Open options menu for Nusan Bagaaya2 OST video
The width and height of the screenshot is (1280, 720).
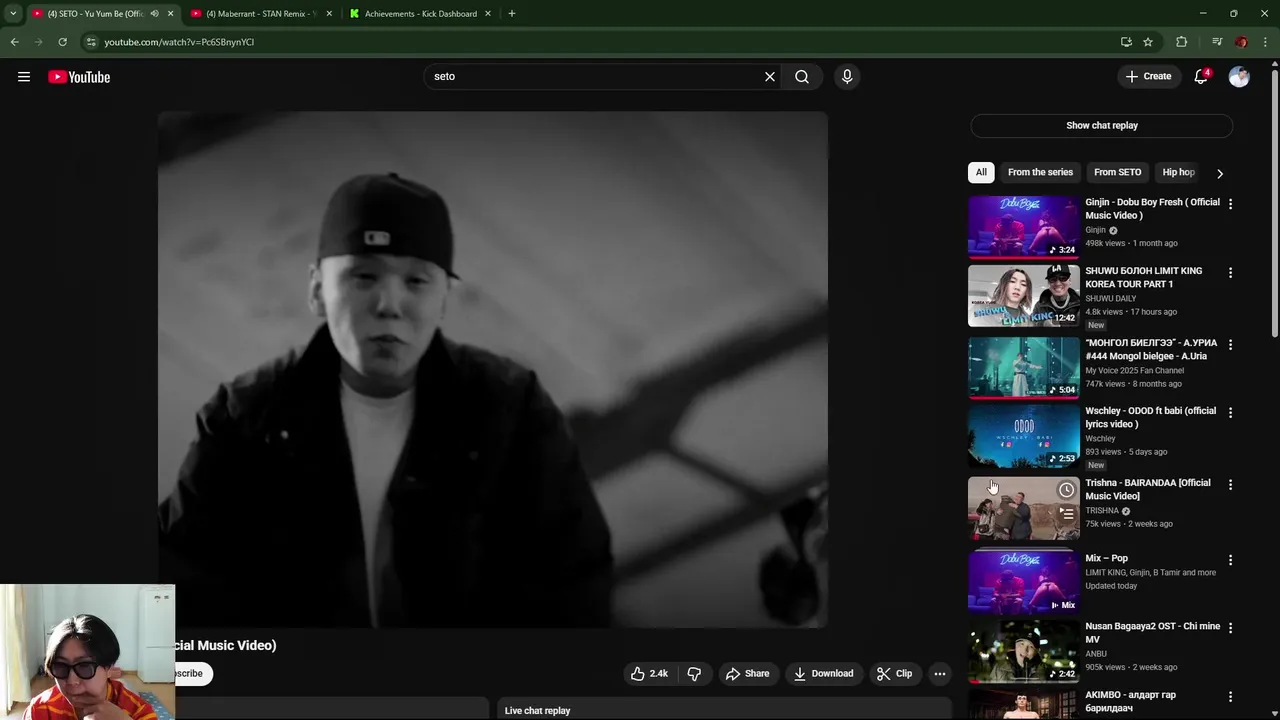tap(1230, 628)
